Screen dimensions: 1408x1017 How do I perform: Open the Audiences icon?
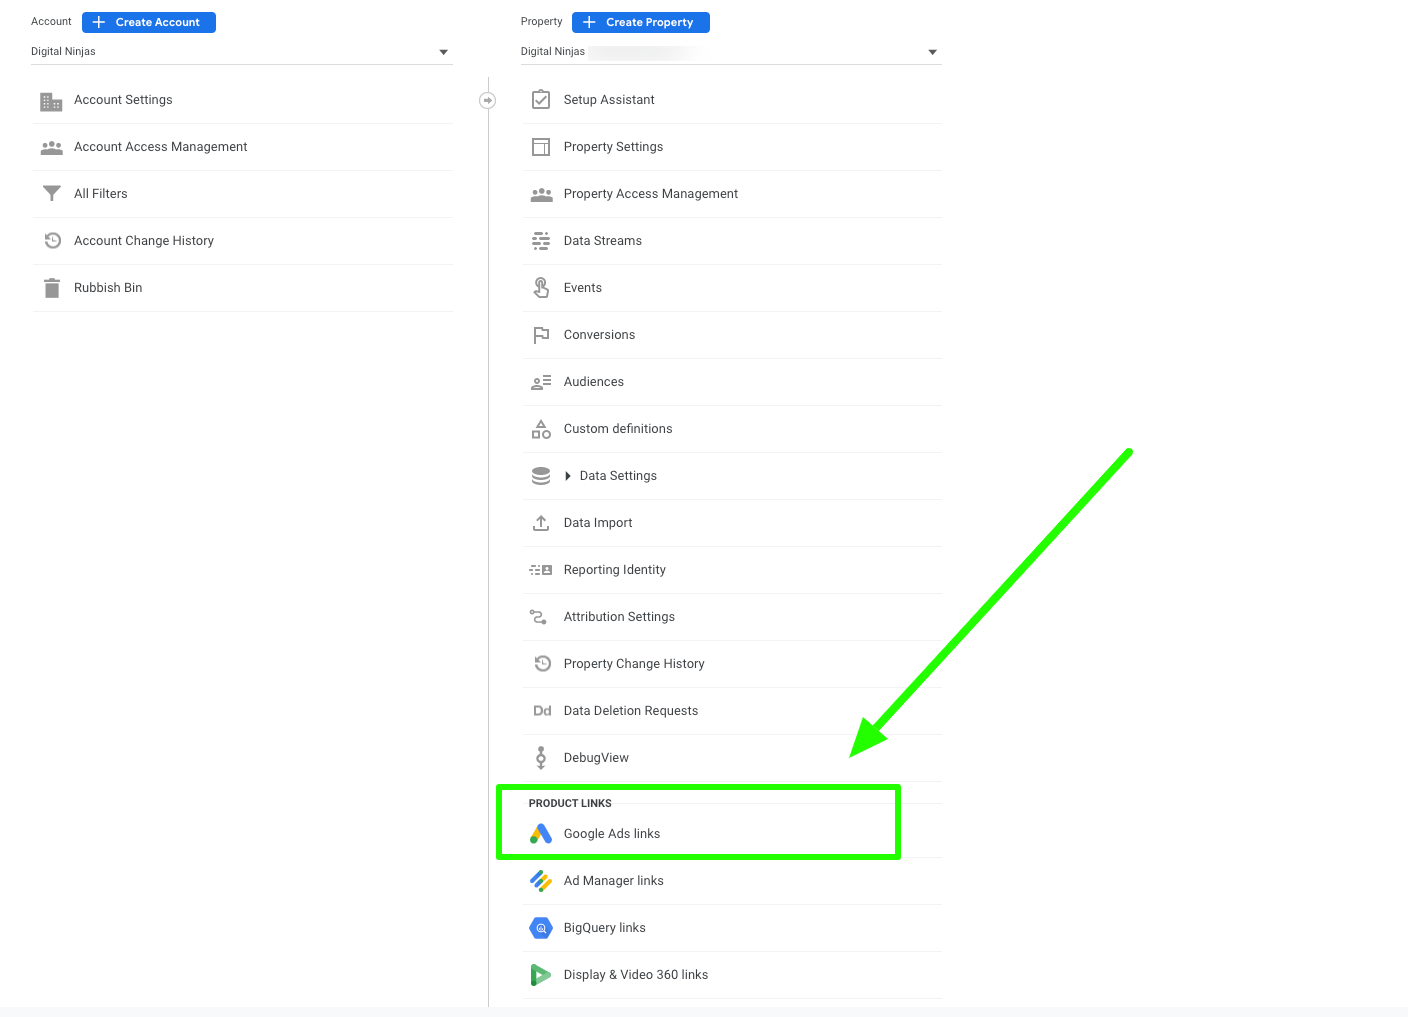pyautogui.click(x=541, y=381)
